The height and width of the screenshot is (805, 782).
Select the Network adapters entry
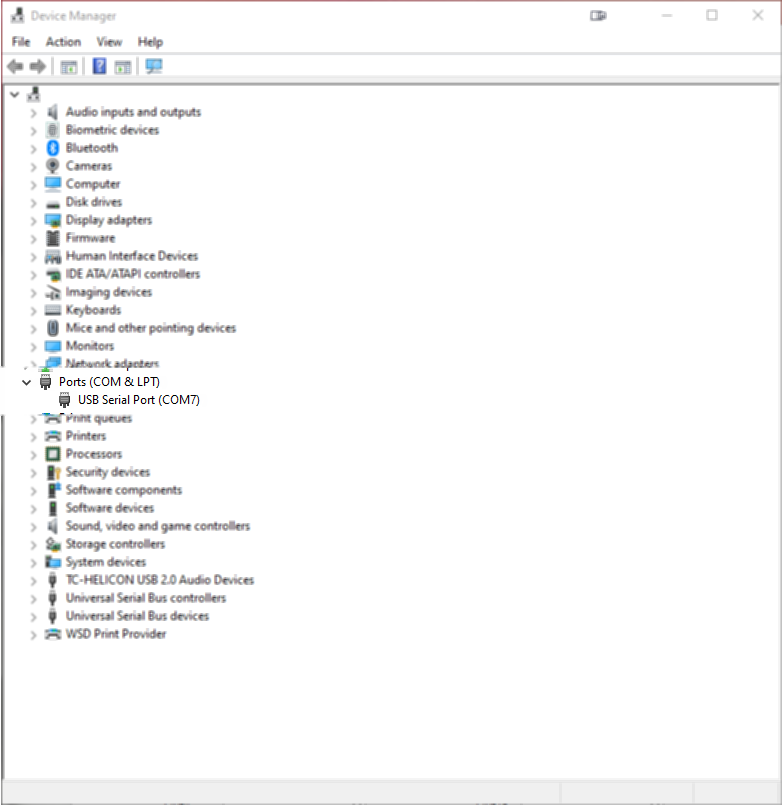112,363
